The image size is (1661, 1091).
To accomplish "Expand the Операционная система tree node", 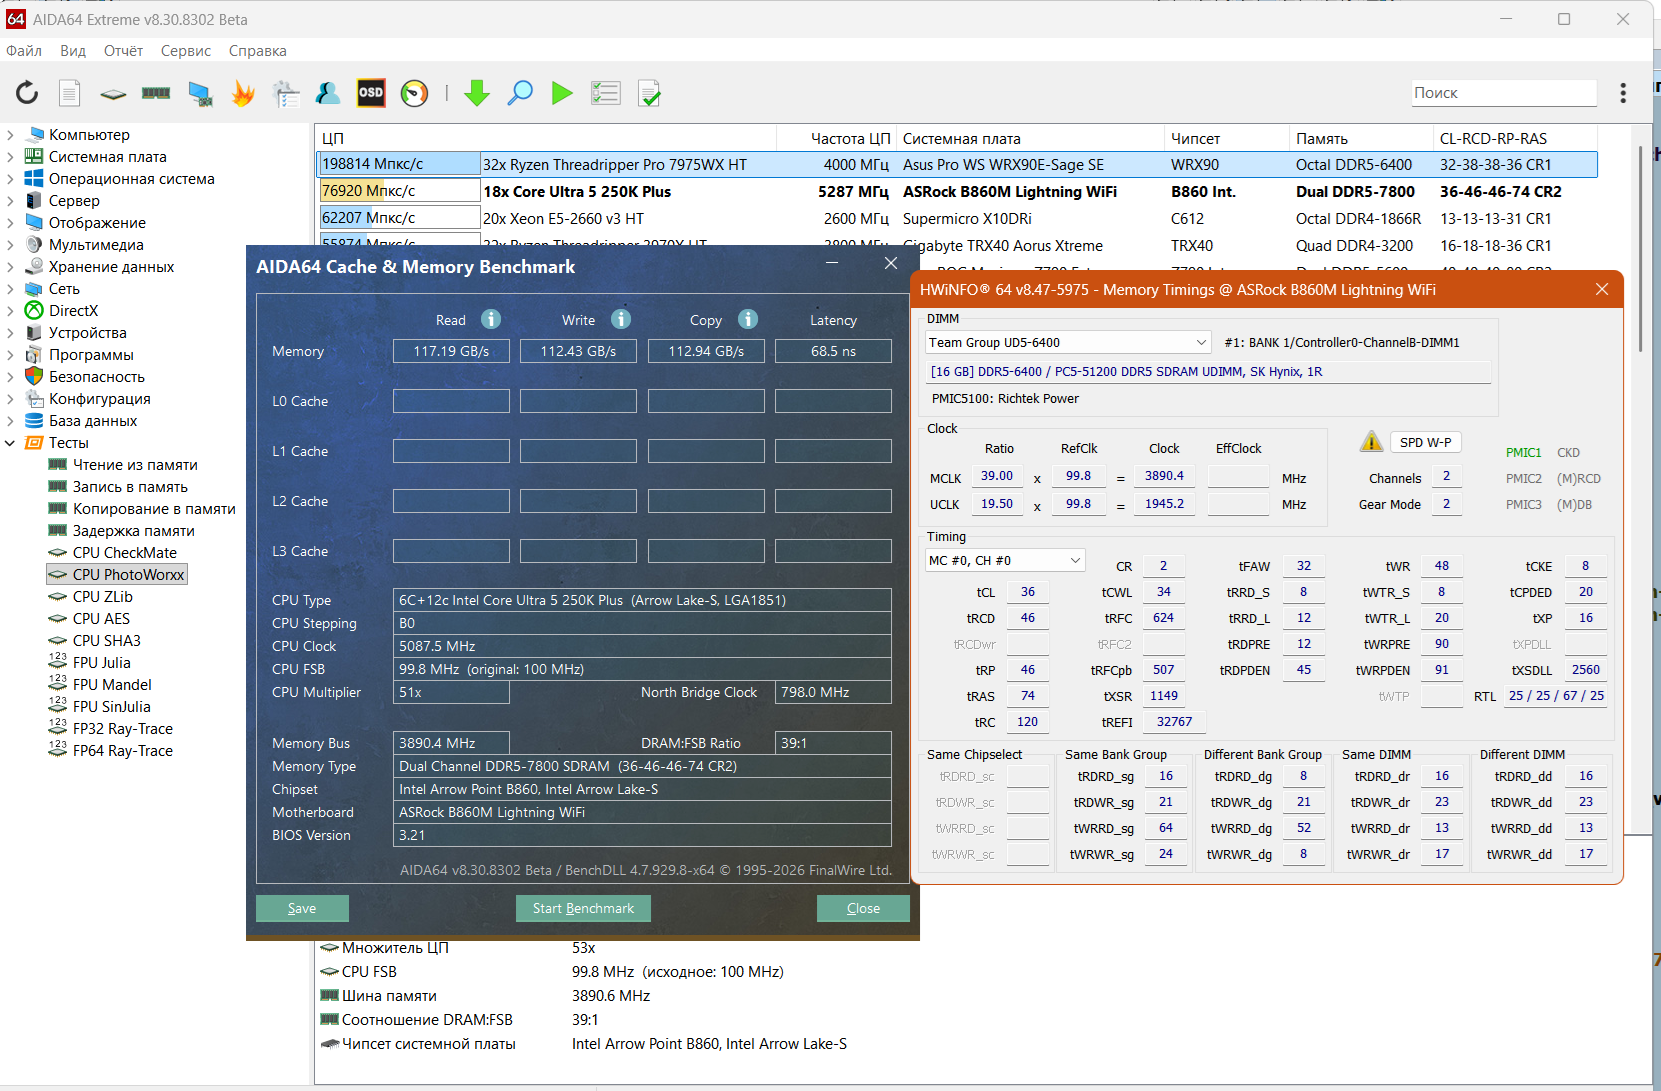I will point(10,179).
